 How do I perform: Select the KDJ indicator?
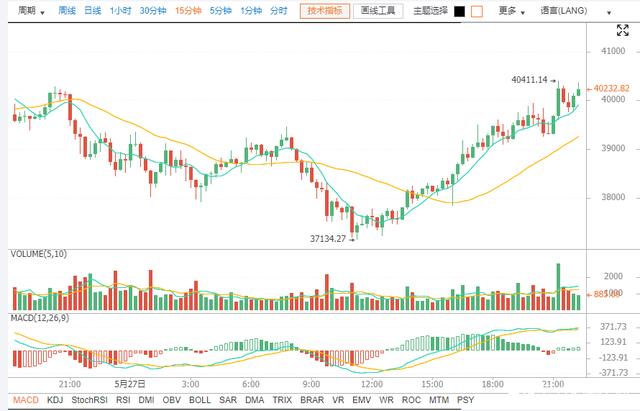55,400
